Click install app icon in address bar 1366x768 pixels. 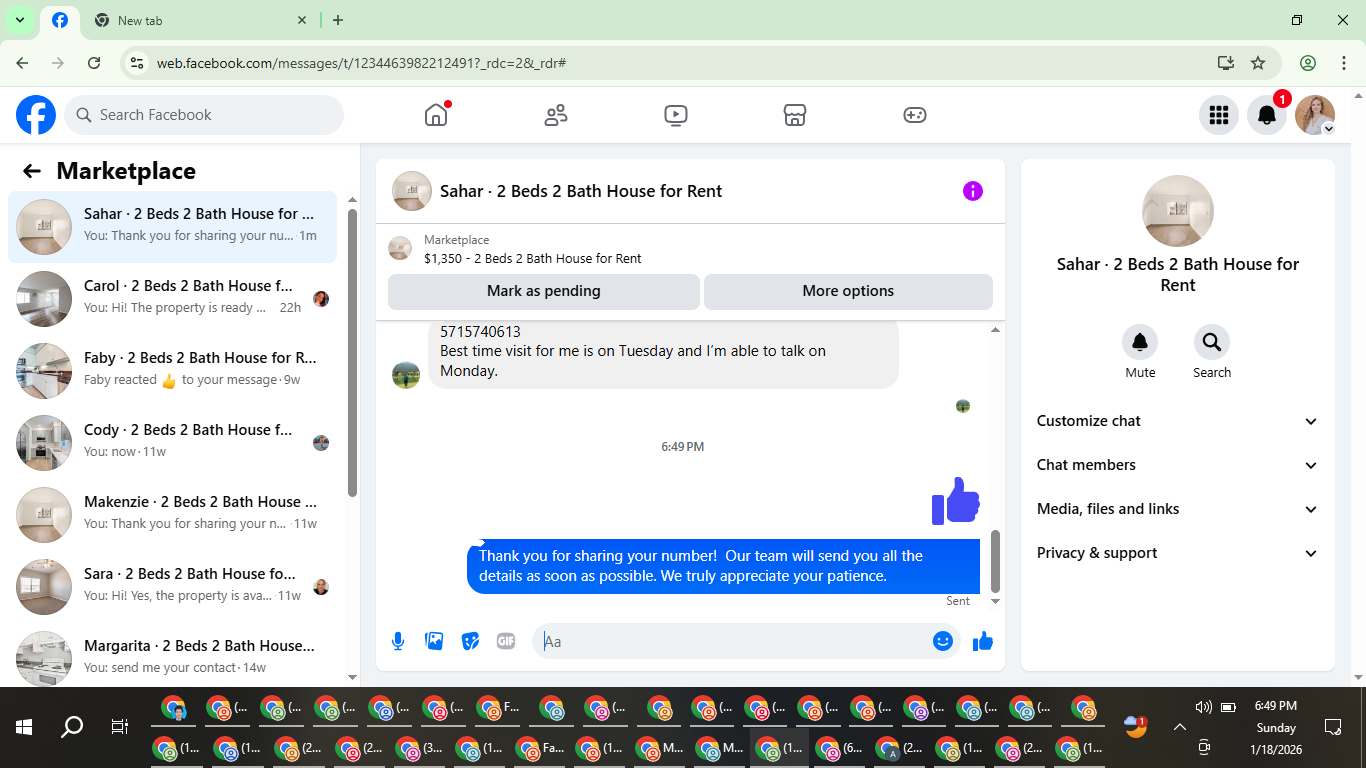point(1225,63)
